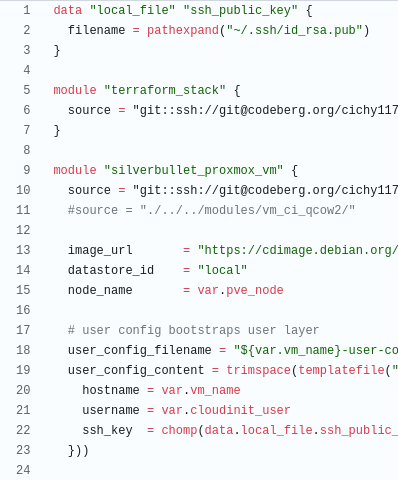398x480 pixels.
Task: Click 'hostname' key on line 20
Action: coord(111,390)
